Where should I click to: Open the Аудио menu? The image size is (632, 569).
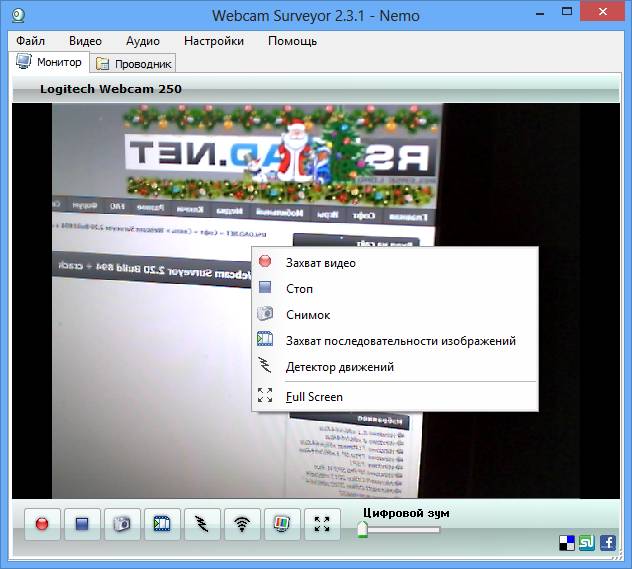pos(143,41)
